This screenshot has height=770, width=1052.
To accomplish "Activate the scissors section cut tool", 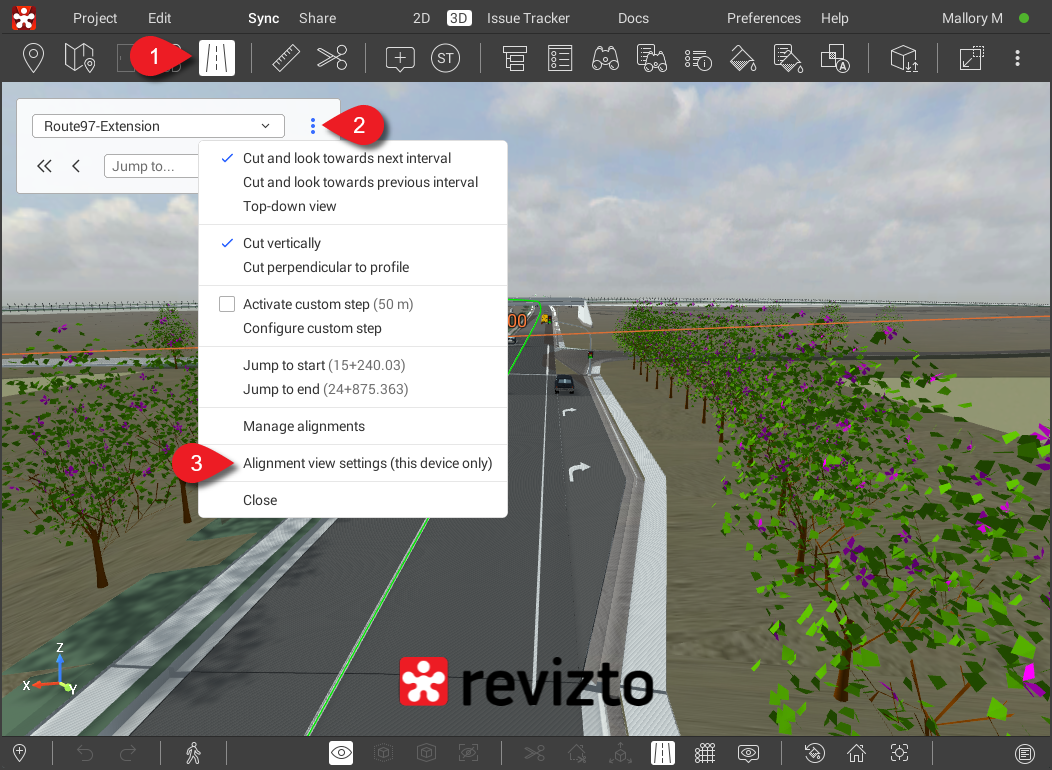I will point(332,58).
